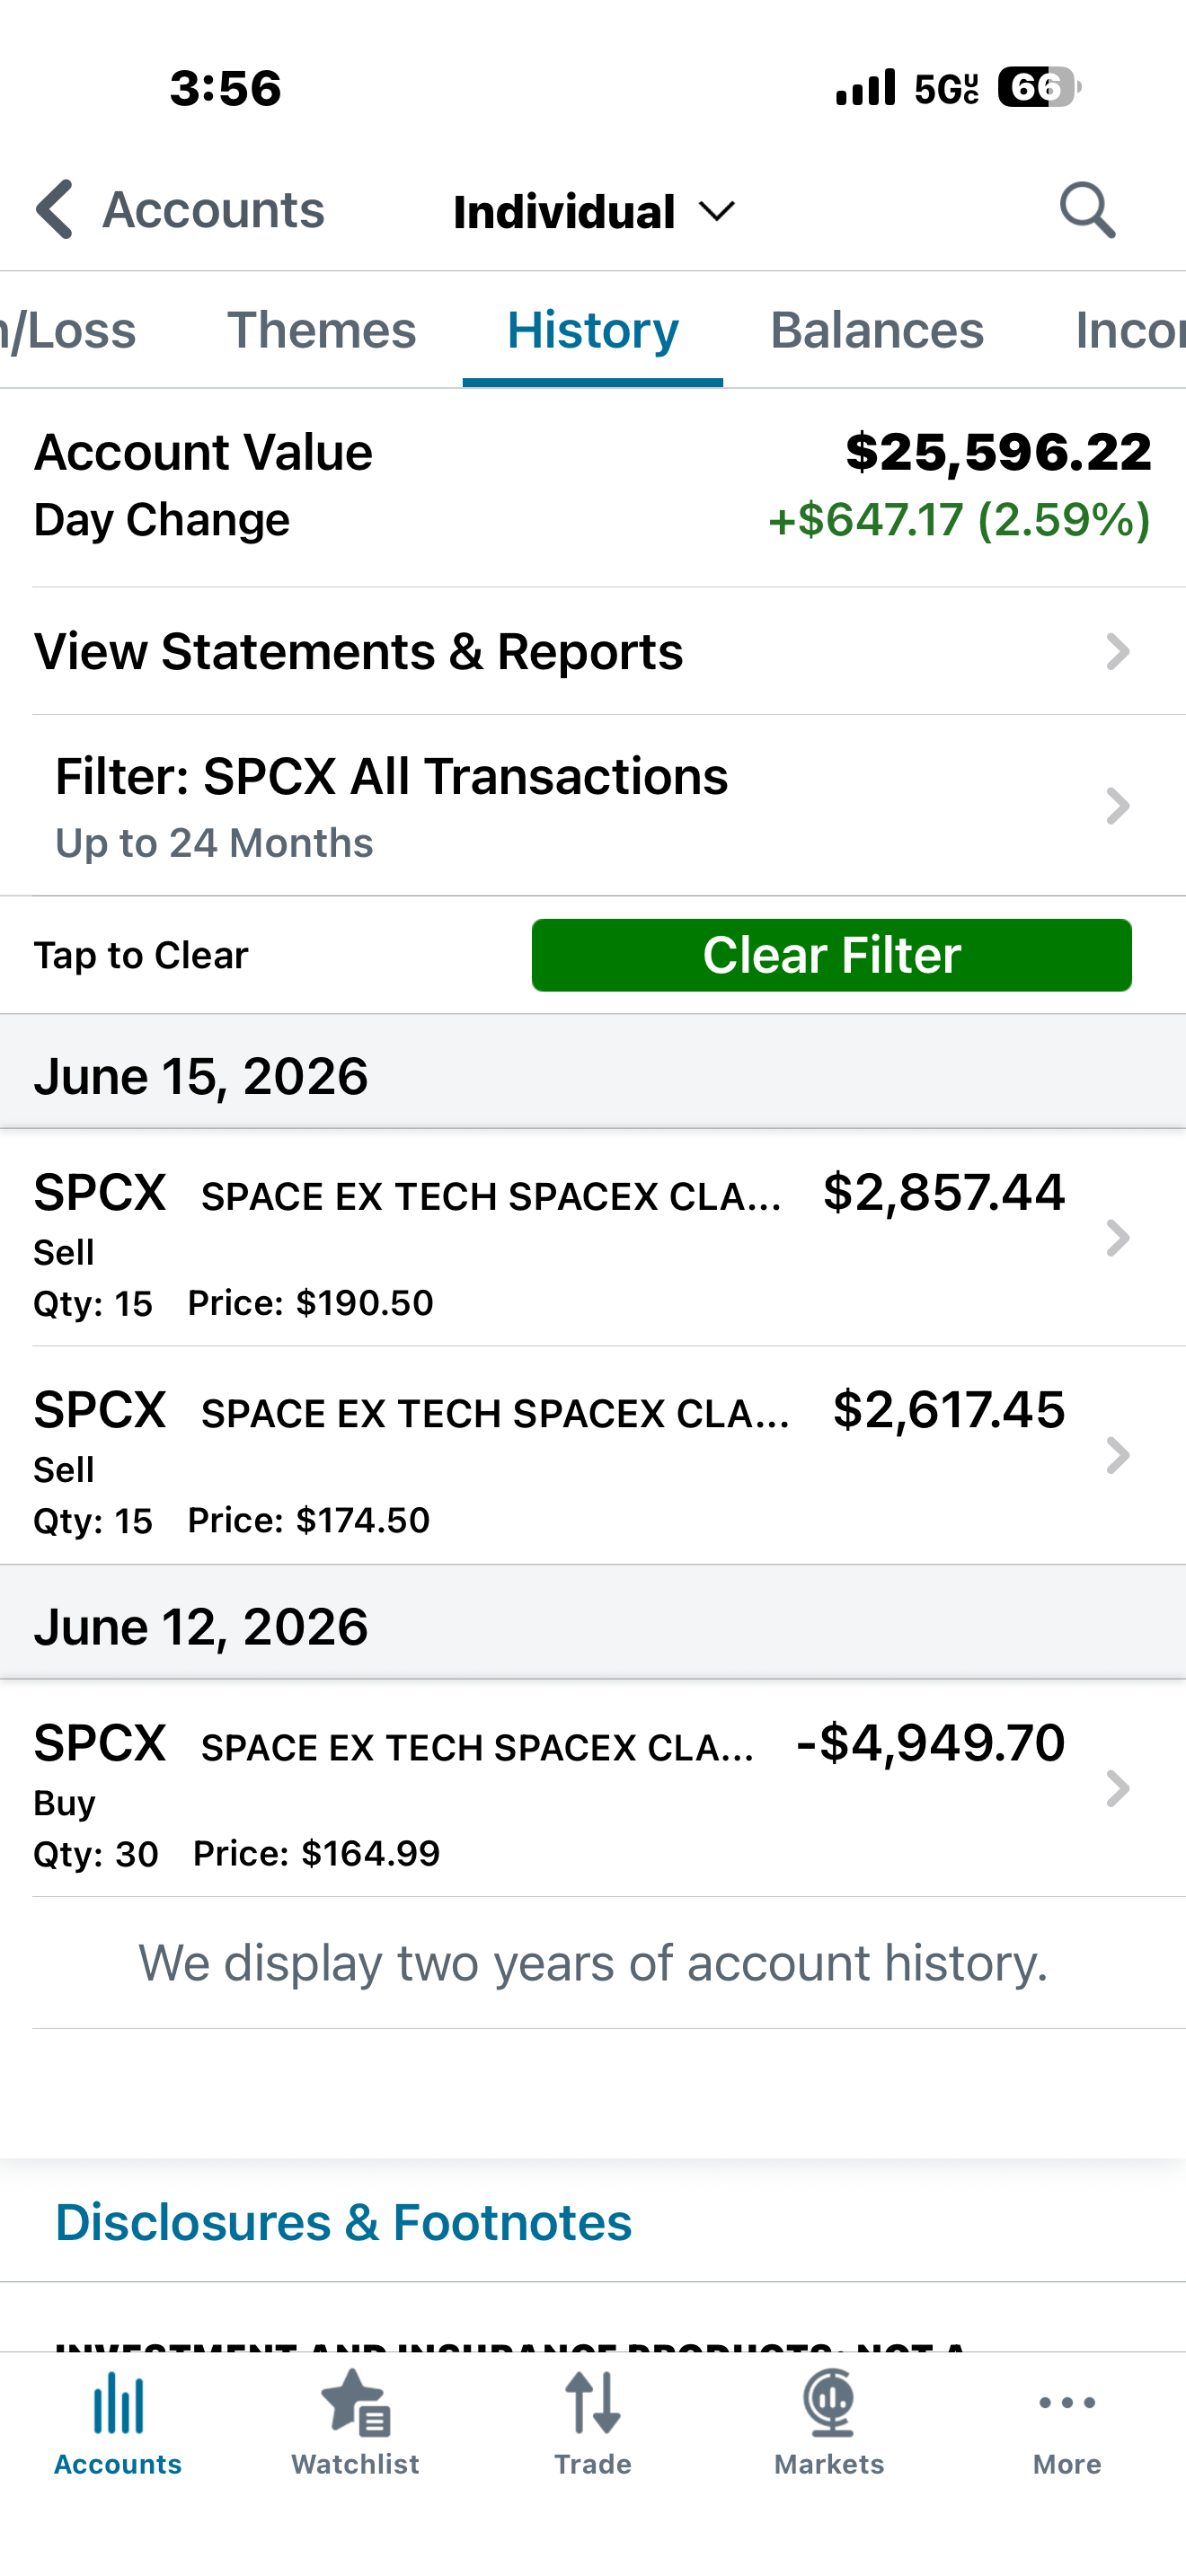1186x2576 pixels.
Task: Expand the Individual account dropdown
Action: (594, 212)
